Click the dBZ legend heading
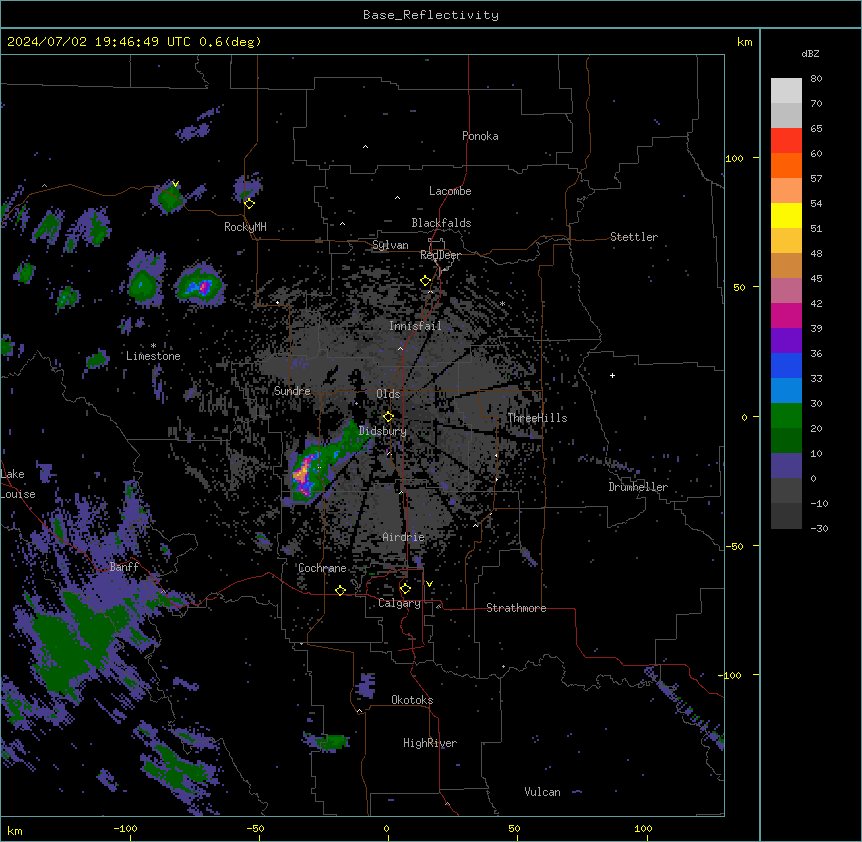Image resolution: width=862 pixels, height=842 pixels. click(810, 53)
